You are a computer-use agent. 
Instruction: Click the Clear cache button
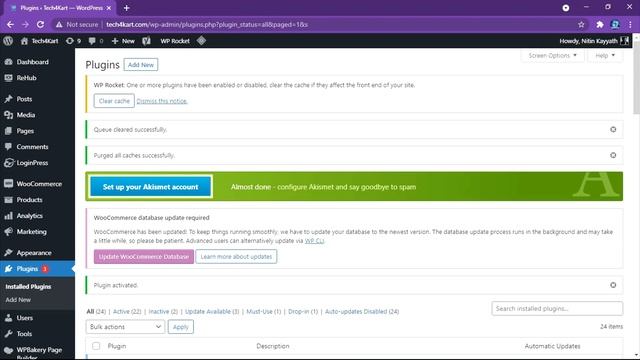click(x=114, y=101)
